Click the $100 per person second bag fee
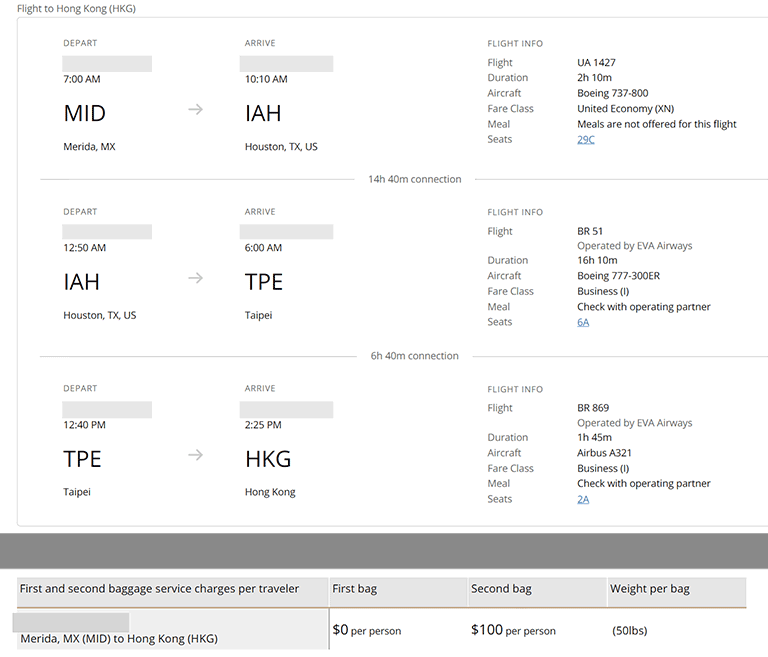Screen dimensions: 768x657 [x=513, y=631]
